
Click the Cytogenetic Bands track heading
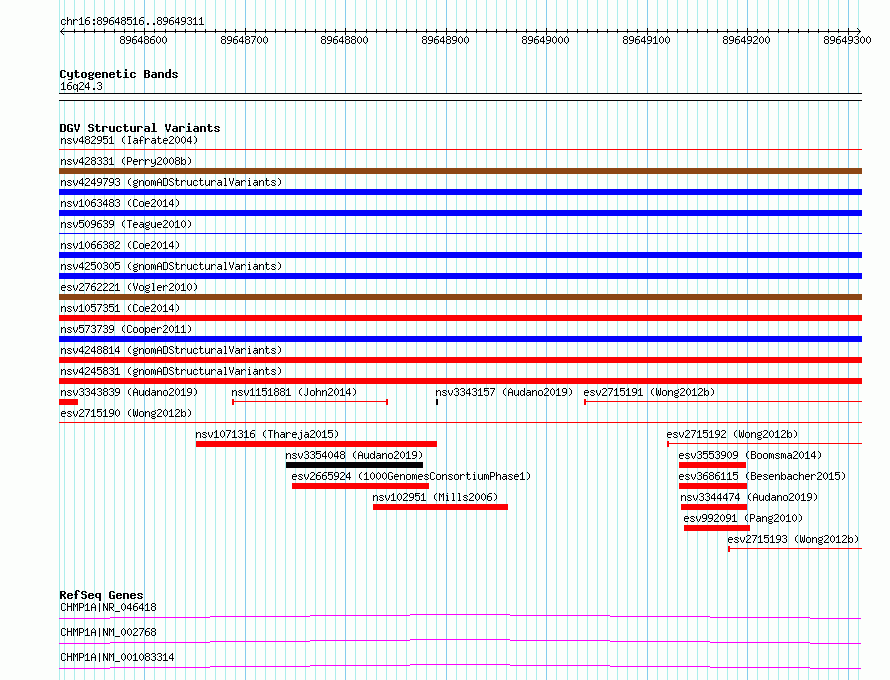point(119,74)
